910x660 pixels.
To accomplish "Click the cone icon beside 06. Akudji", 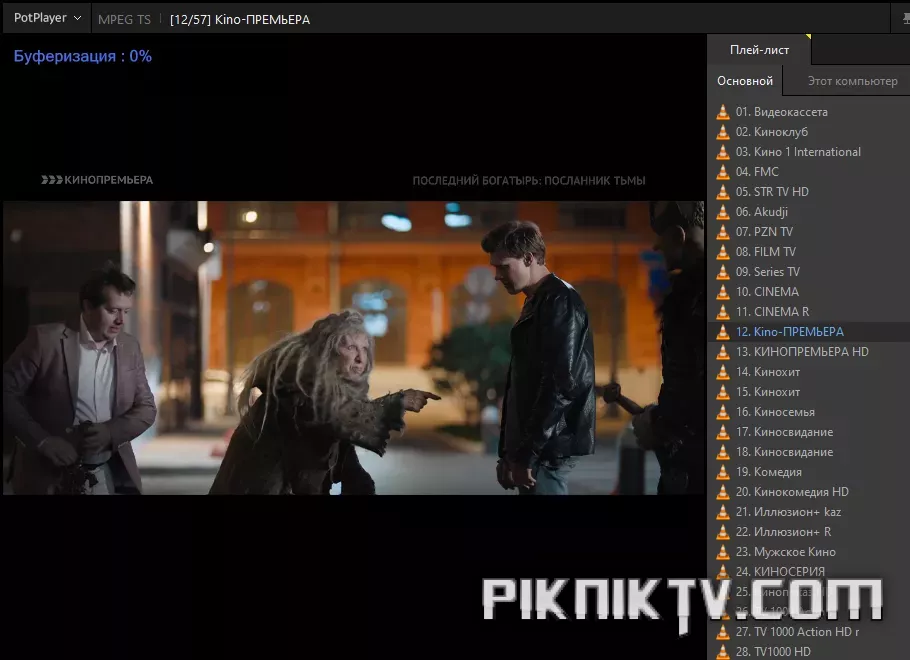I will click(x=723, y=212).
